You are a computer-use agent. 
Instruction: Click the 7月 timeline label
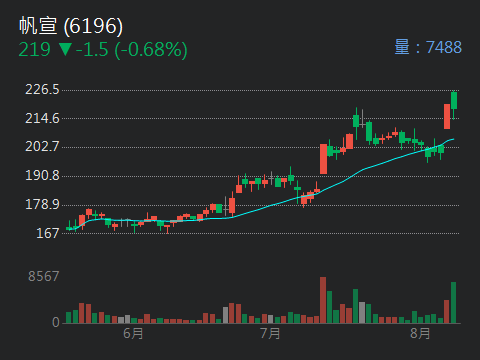click(270, 333)
